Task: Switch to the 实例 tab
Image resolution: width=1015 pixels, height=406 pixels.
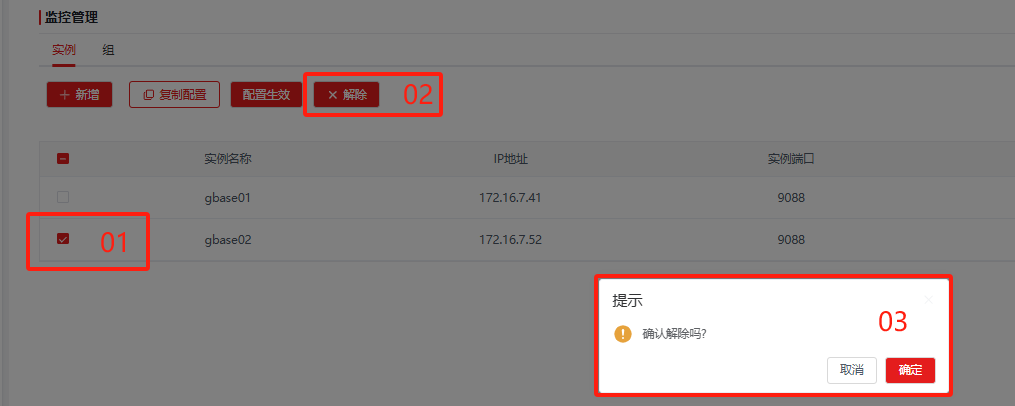Action: coord(64,50)
